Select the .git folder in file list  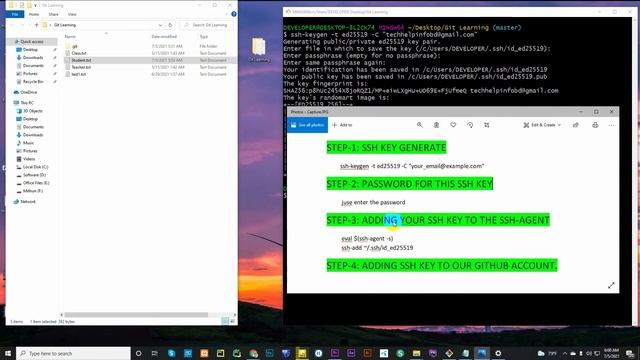coord(75,46)
